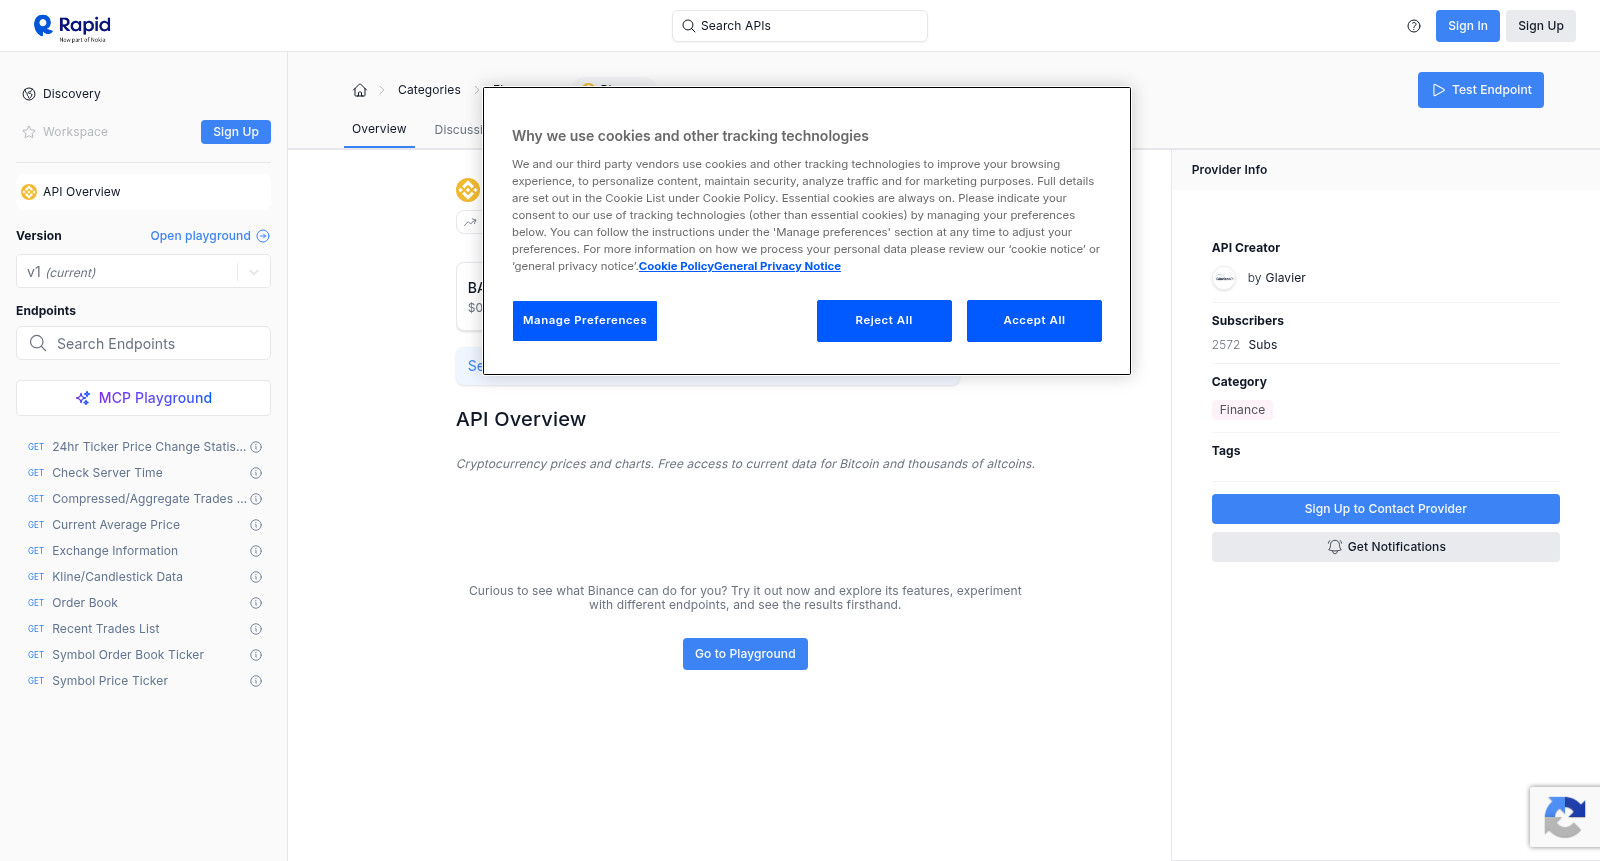
Task: Sign in from the top bar
Action: (x=1467, y=26)
